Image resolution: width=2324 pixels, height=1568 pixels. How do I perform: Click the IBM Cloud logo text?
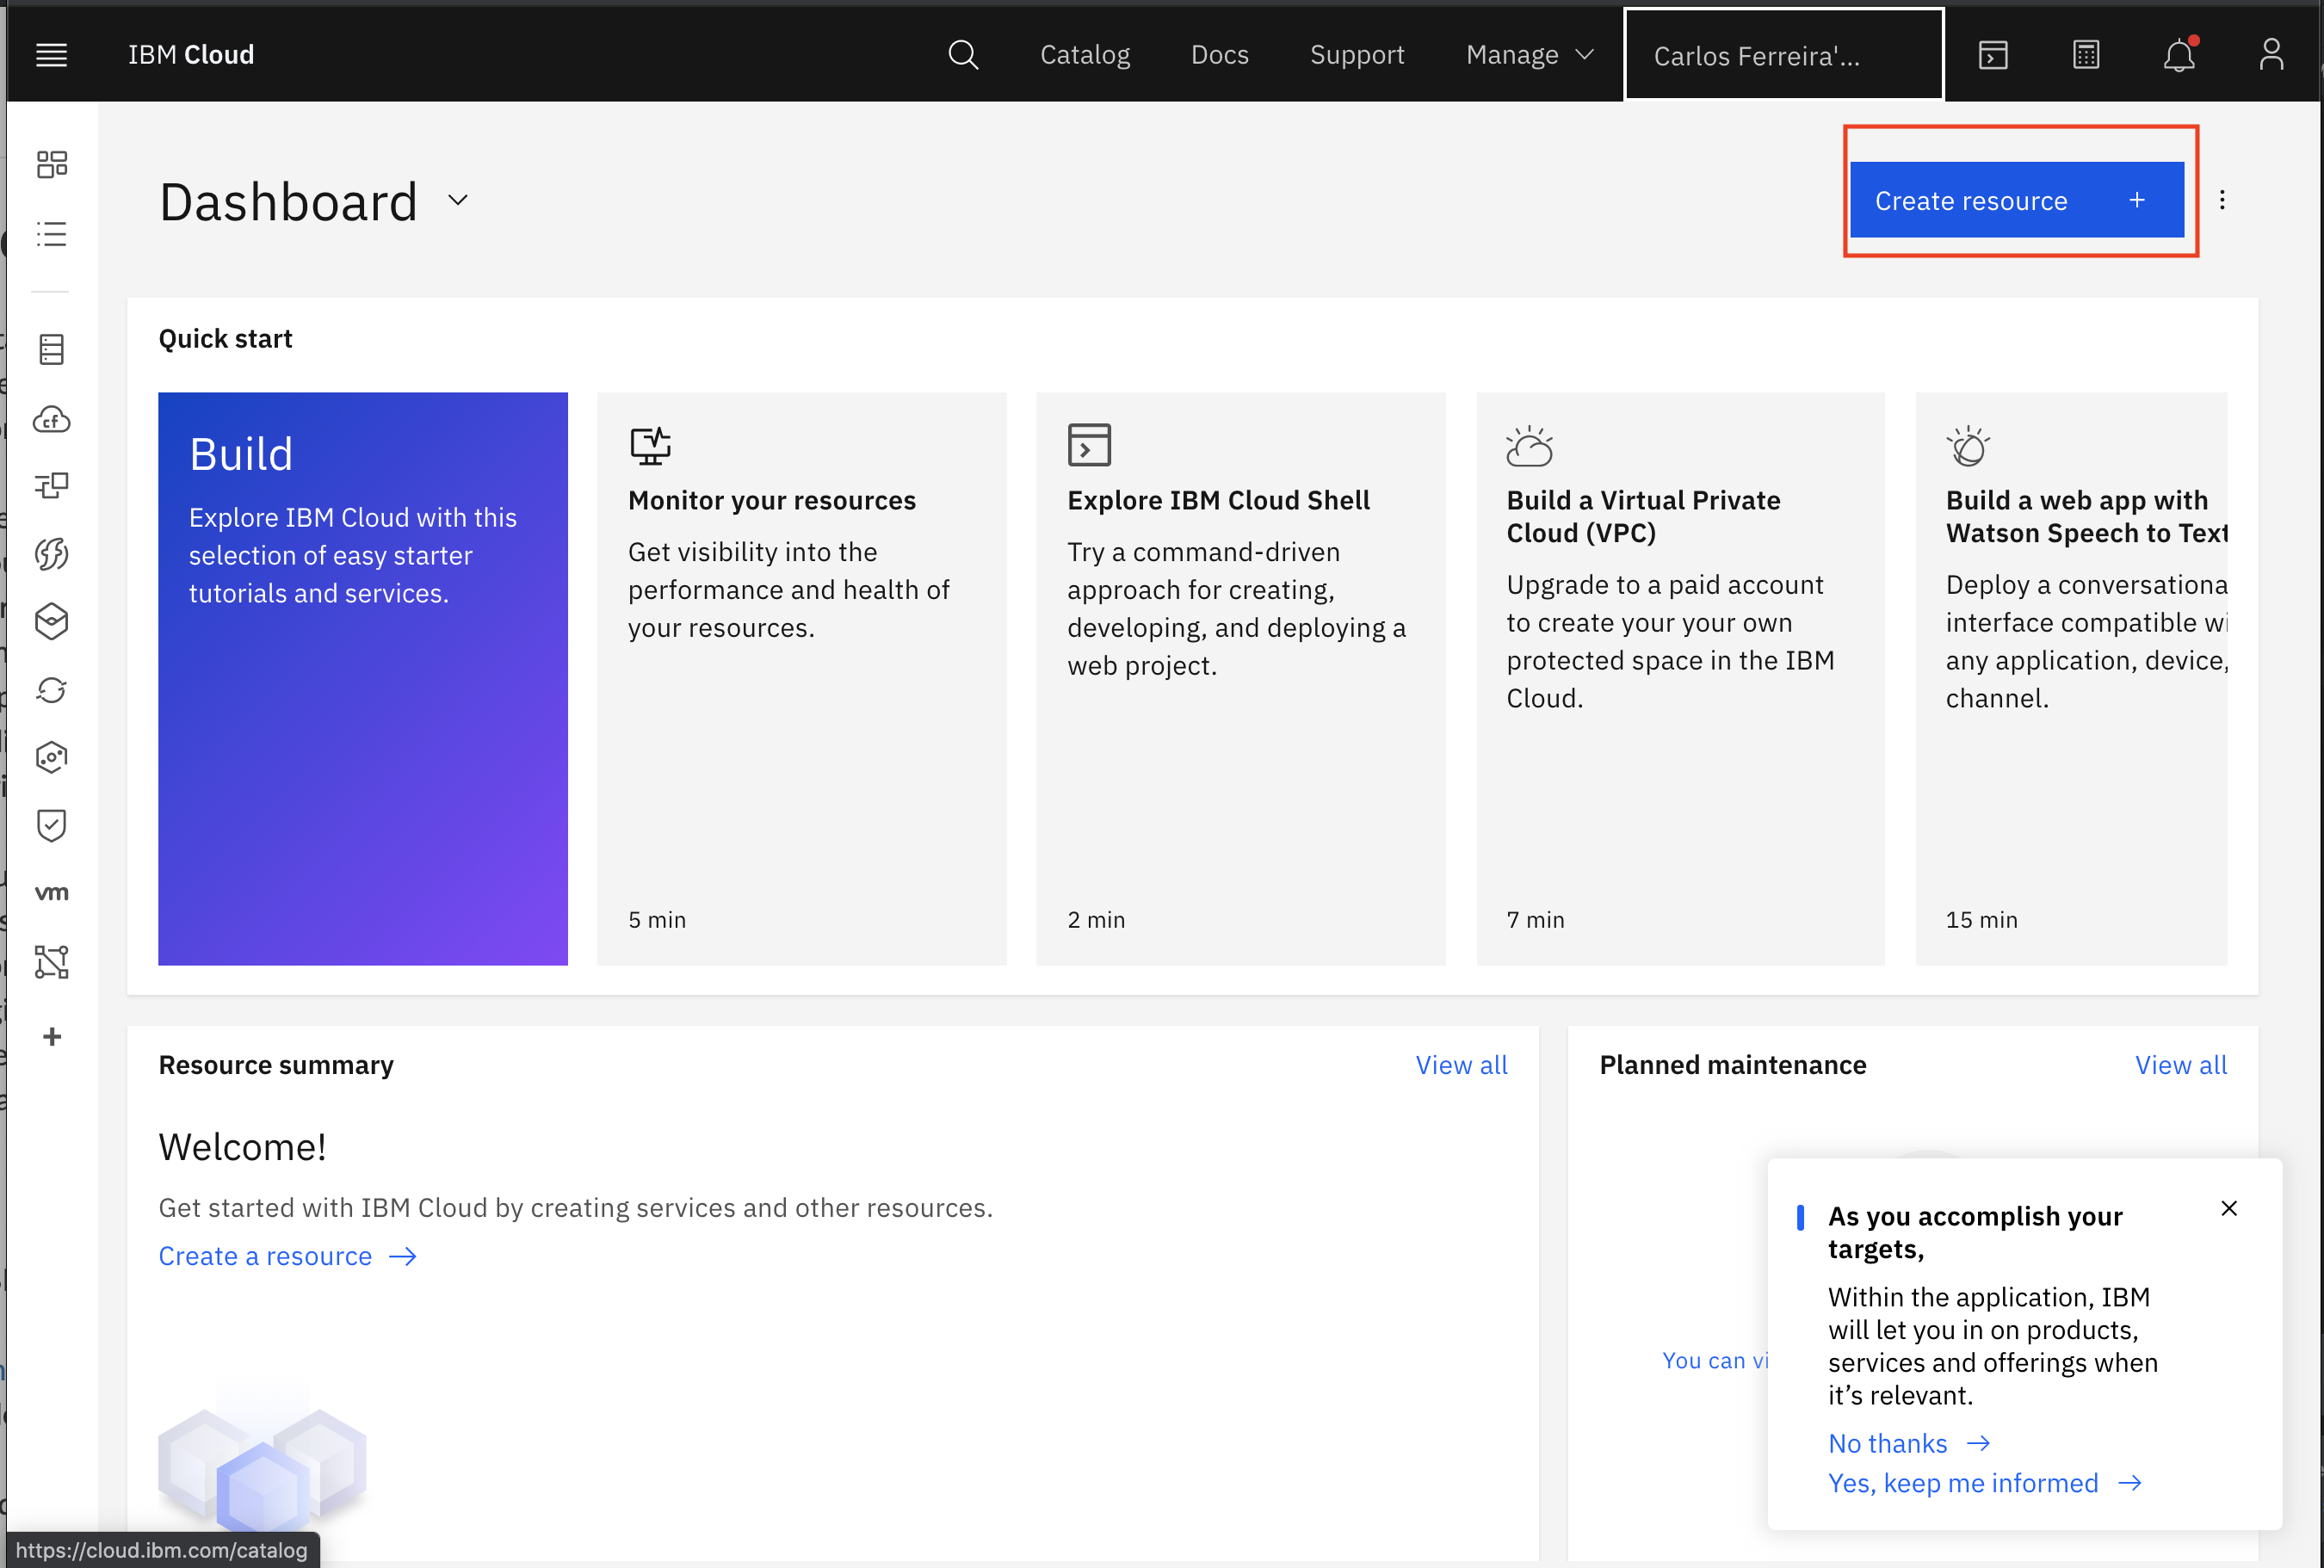191,55
